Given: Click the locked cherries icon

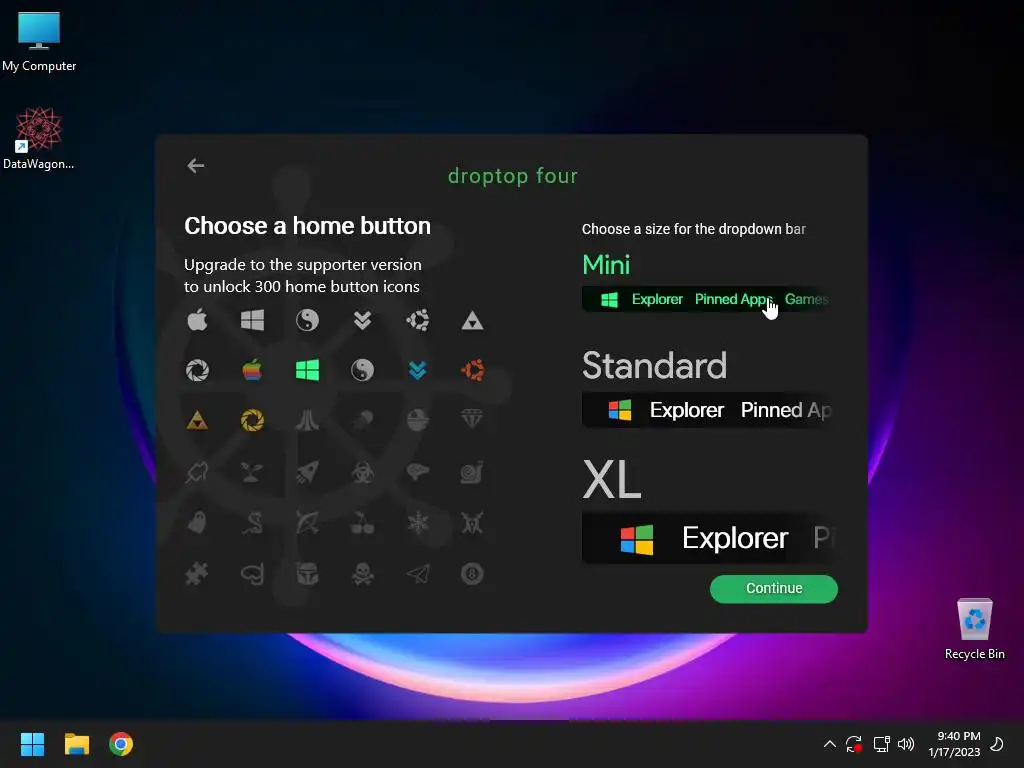Looking at the screenshot, I should 362,522.
